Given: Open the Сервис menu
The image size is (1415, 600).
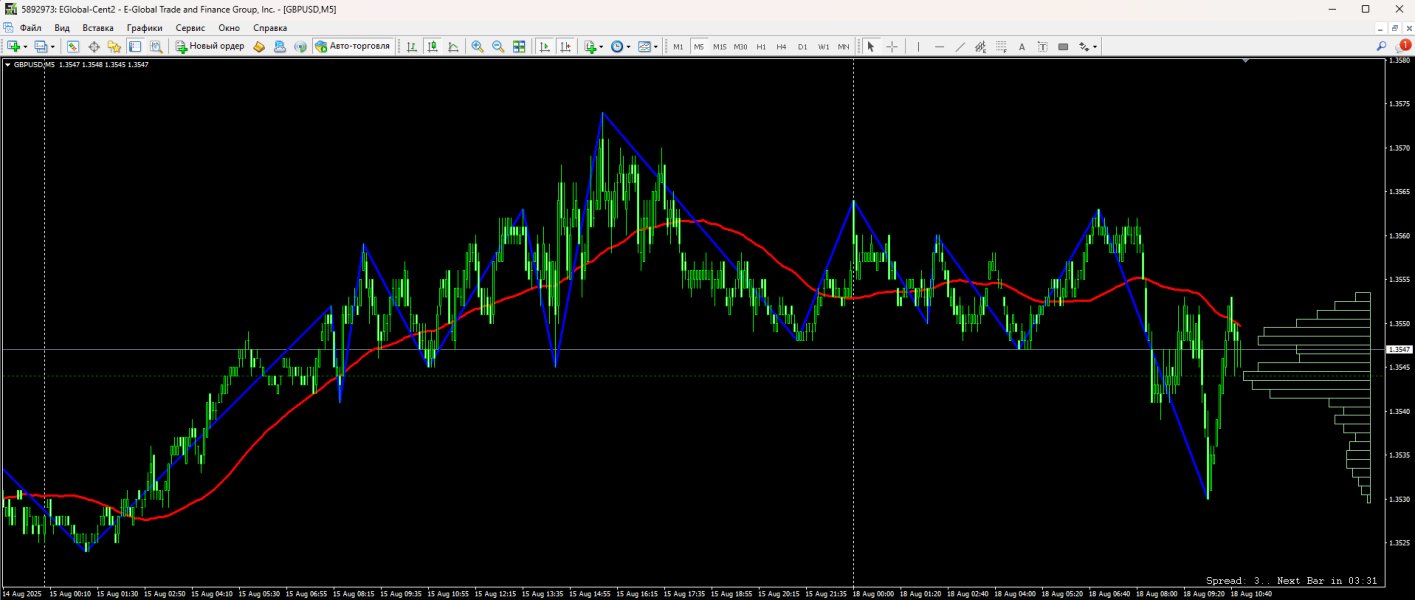Looking at the screenshot, I should click(x=190, y=28).
